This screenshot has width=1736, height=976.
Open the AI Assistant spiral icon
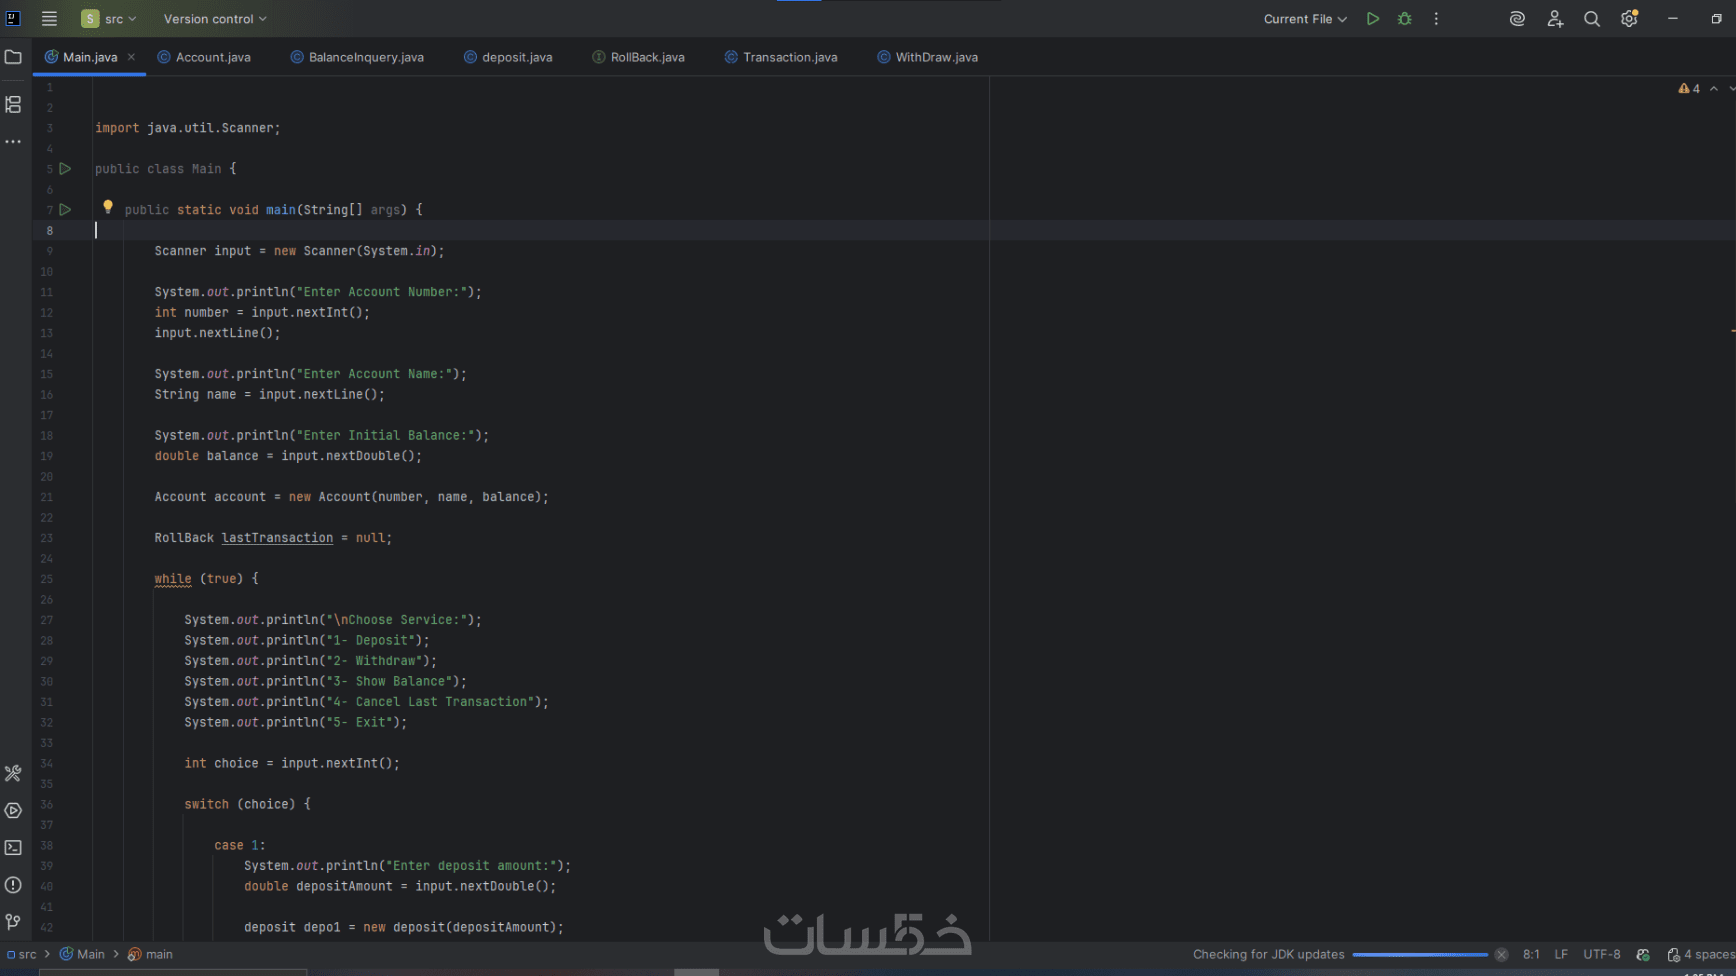pyautogui.click(x=1517, y=19)
